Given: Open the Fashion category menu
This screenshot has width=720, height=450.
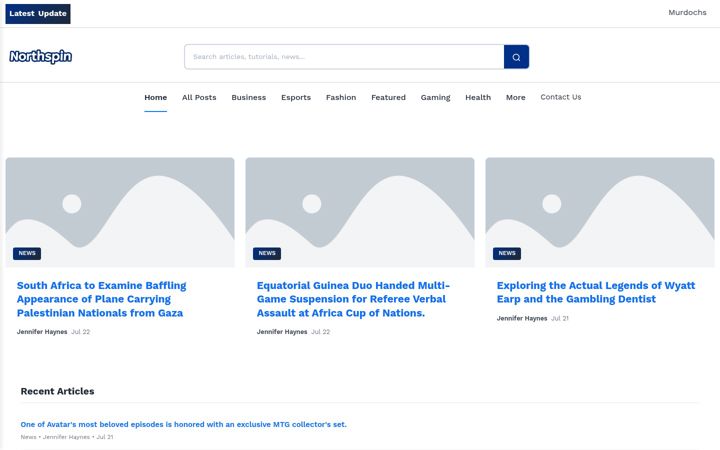Looking at the screenshot, I should [x=341, y=97].
